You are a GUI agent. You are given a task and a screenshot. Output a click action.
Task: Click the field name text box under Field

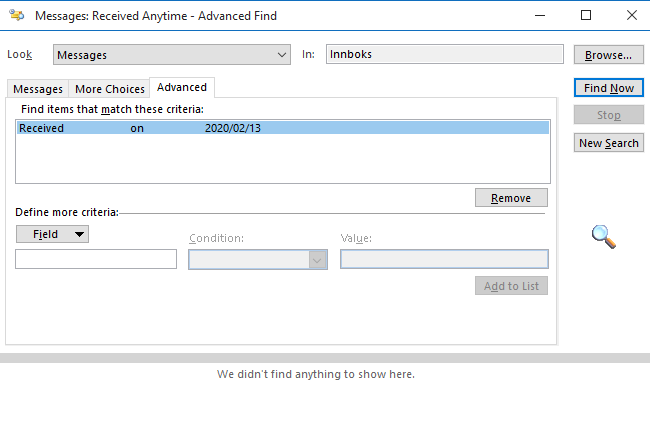(96, 260)
